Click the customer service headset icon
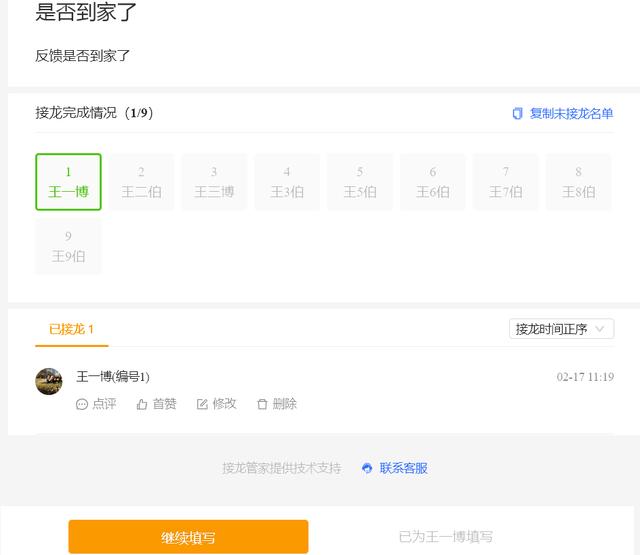Screen dimensions: 640x555 367,468
